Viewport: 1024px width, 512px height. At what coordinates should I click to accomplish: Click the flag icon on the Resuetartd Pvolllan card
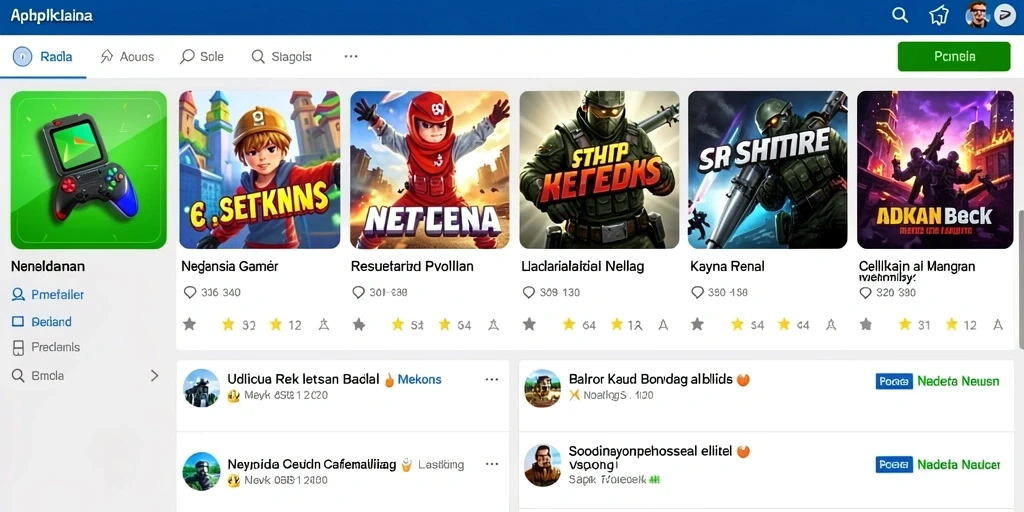[493, 324]
